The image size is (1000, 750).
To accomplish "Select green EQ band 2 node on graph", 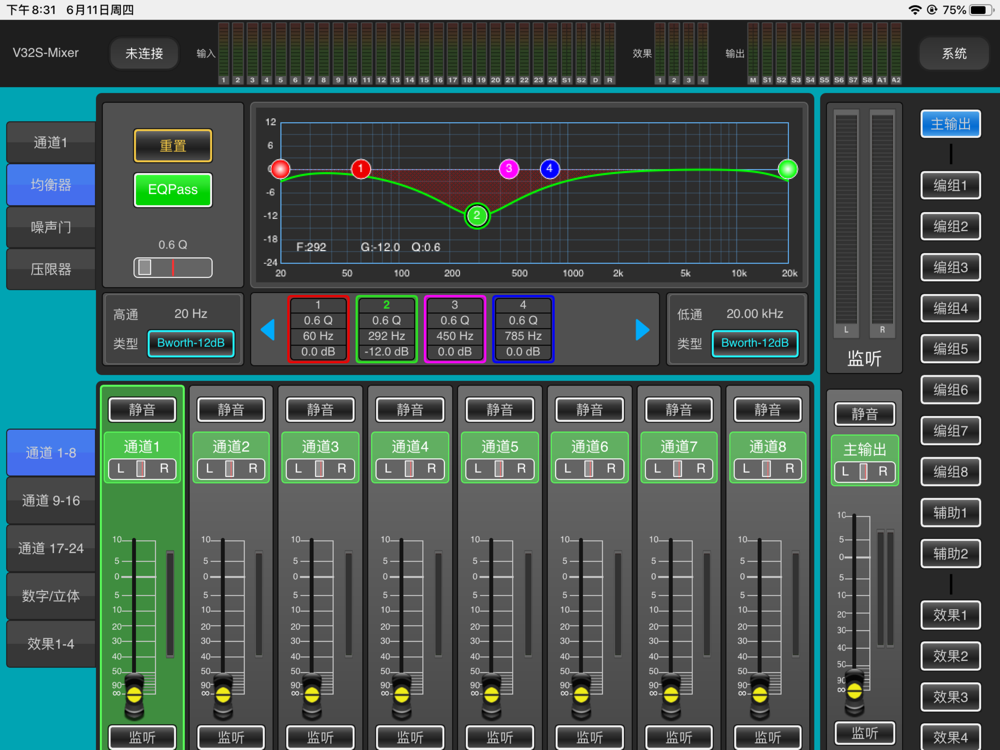I will click(x=477, y=215).
